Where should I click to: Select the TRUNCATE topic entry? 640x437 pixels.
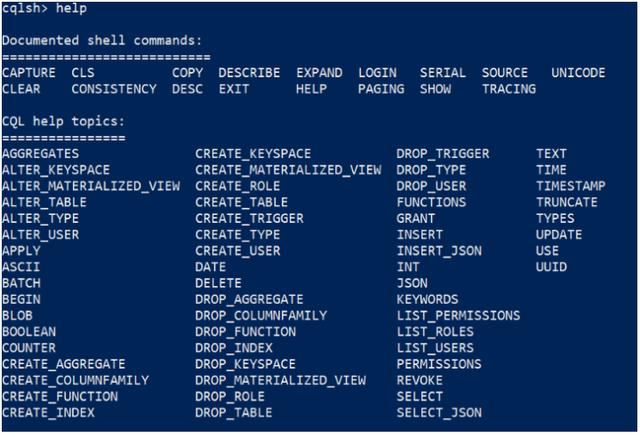pos(567,202)
